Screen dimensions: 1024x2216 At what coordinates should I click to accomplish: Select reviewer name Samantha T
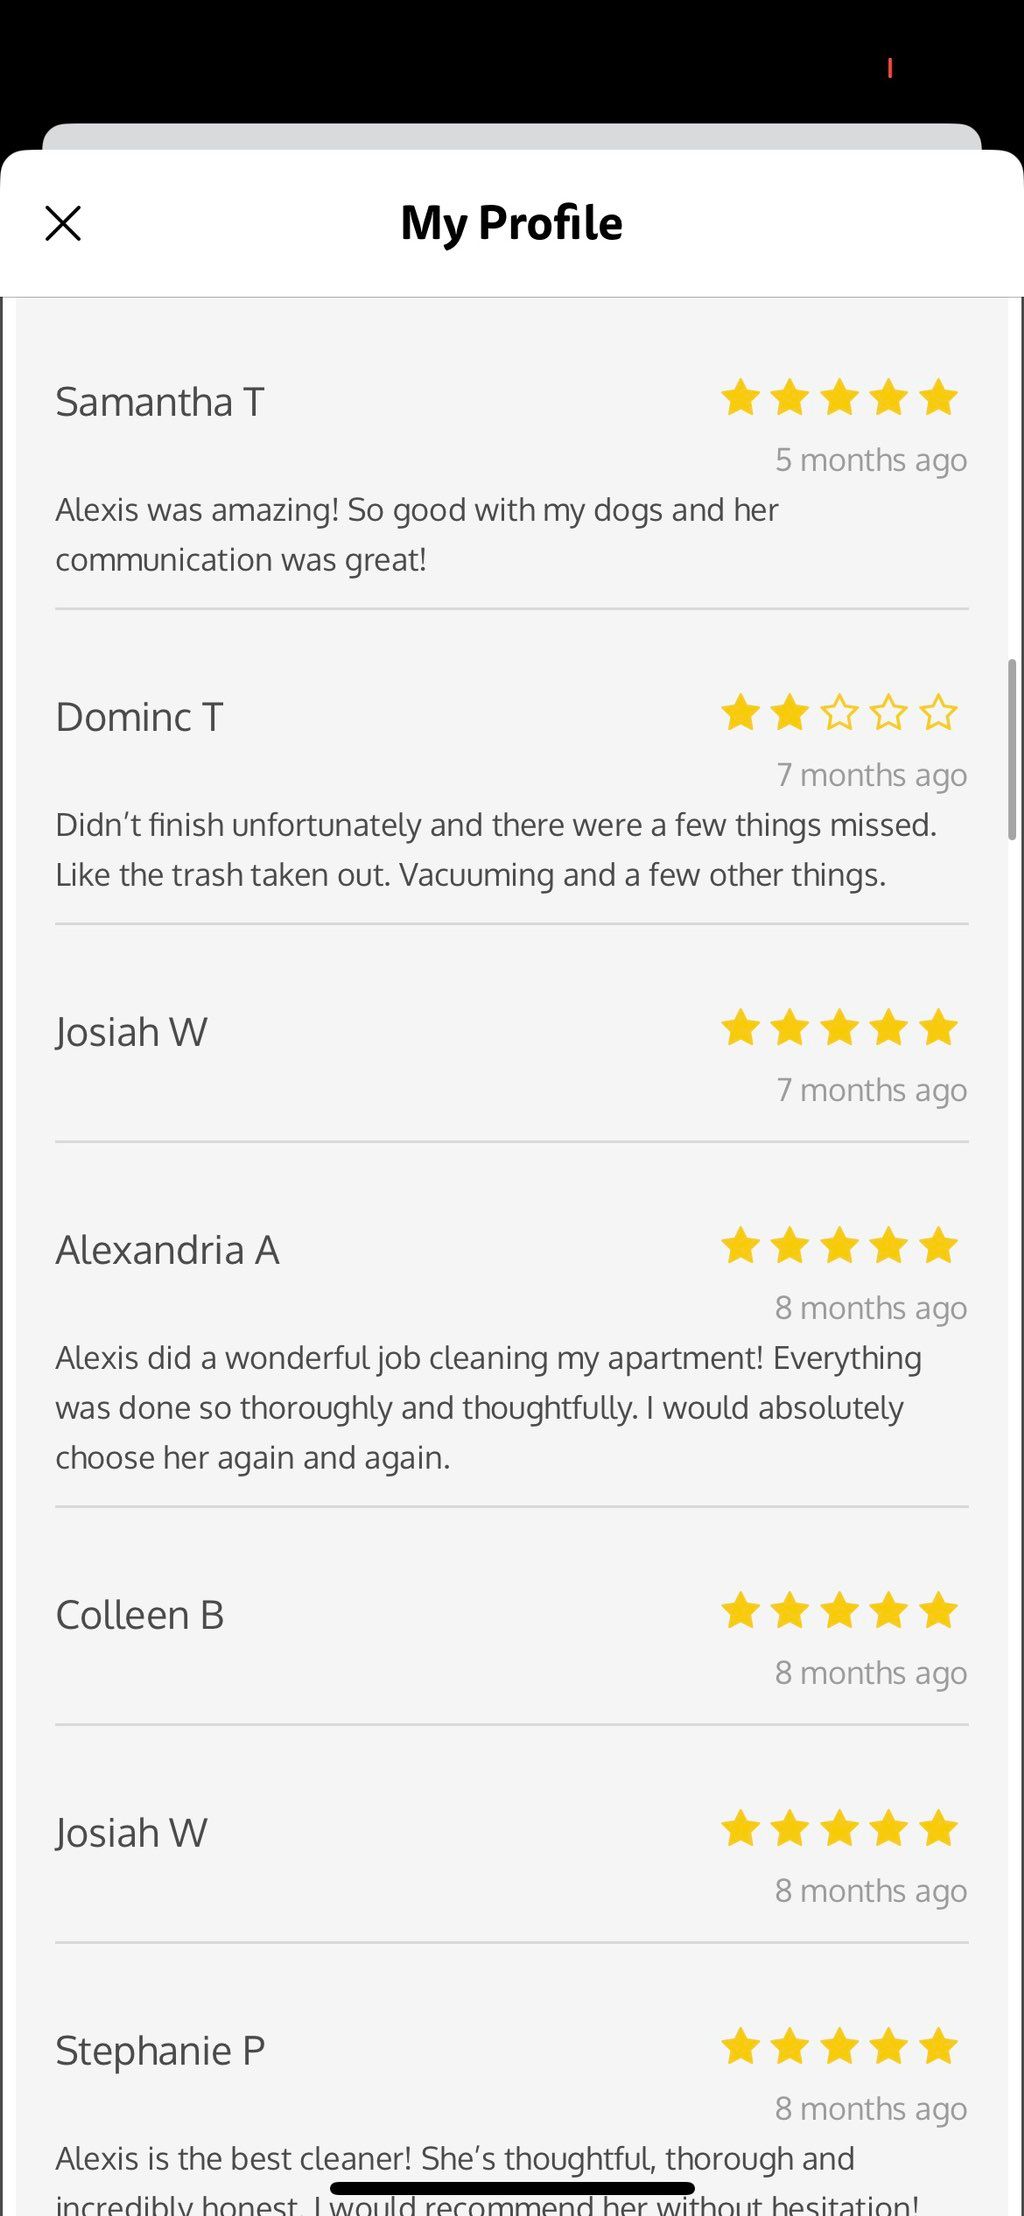pos(160,402)
